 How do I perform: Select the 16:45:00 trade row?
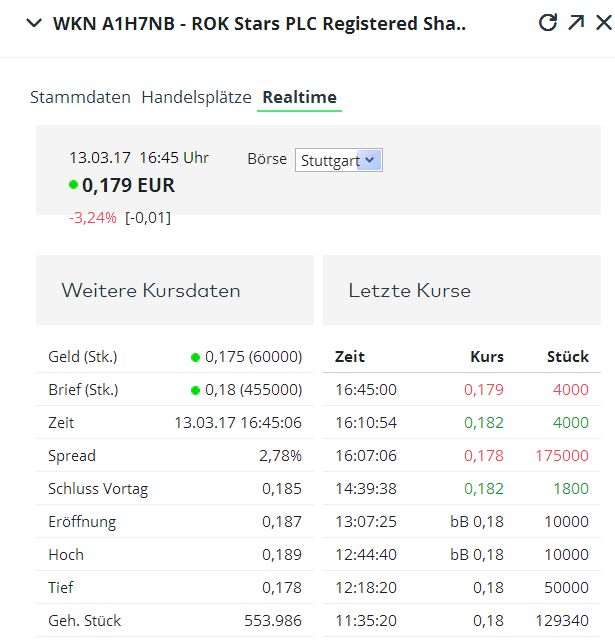tap(462, 390)
